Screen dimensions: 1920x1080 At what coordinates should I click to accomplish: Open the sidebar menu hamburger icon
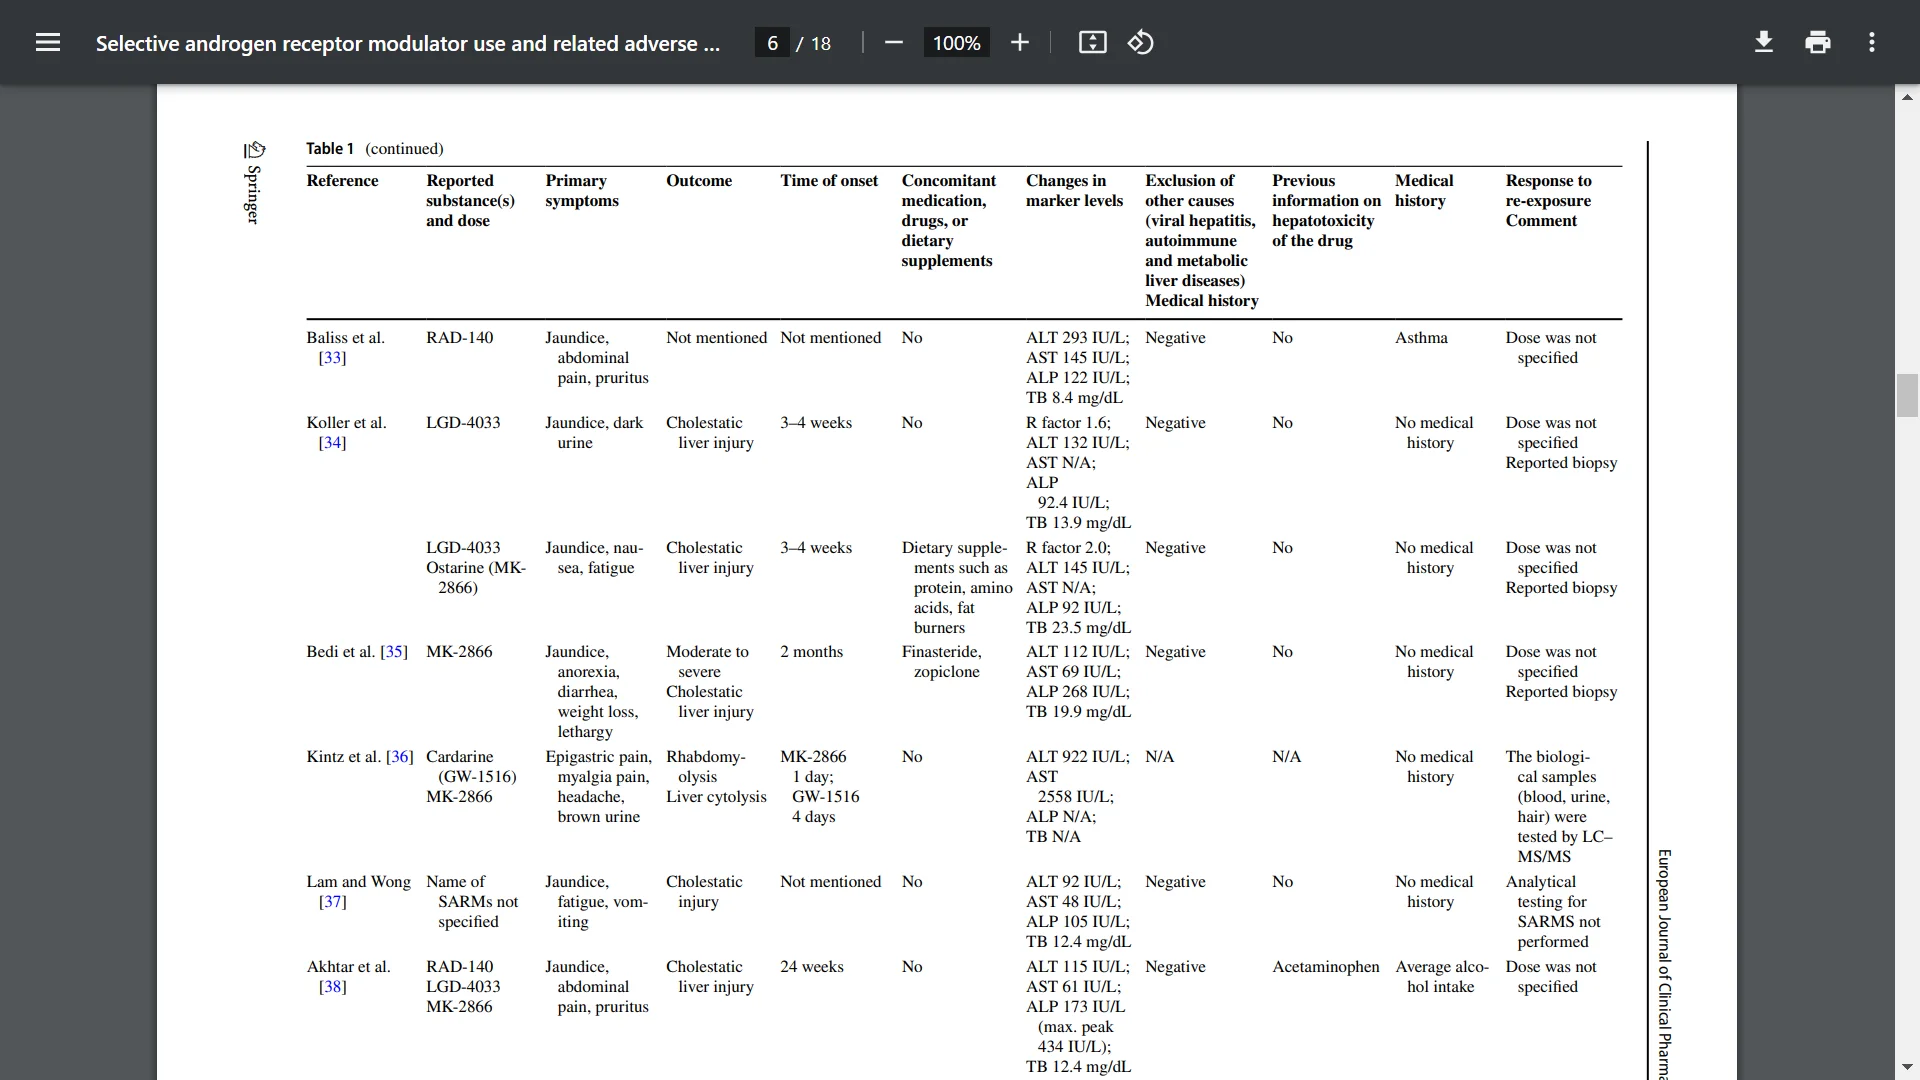coord(48,42)
